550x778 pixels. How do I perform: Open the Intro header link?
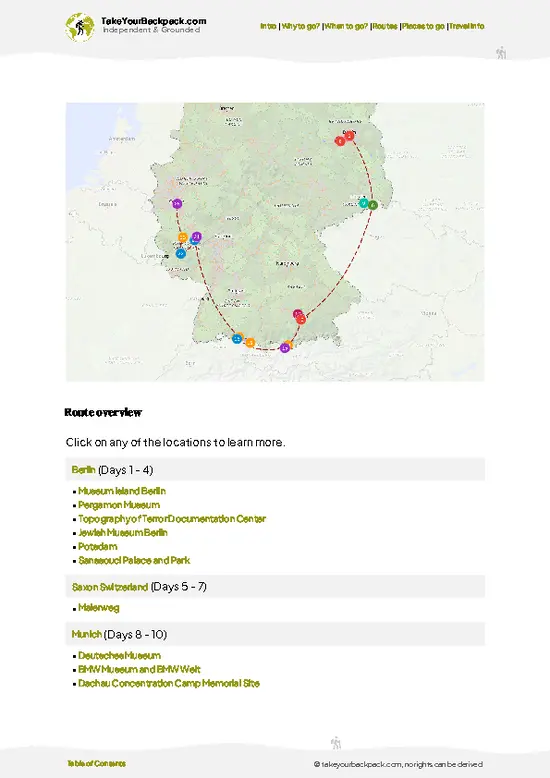tap(268, 26)
